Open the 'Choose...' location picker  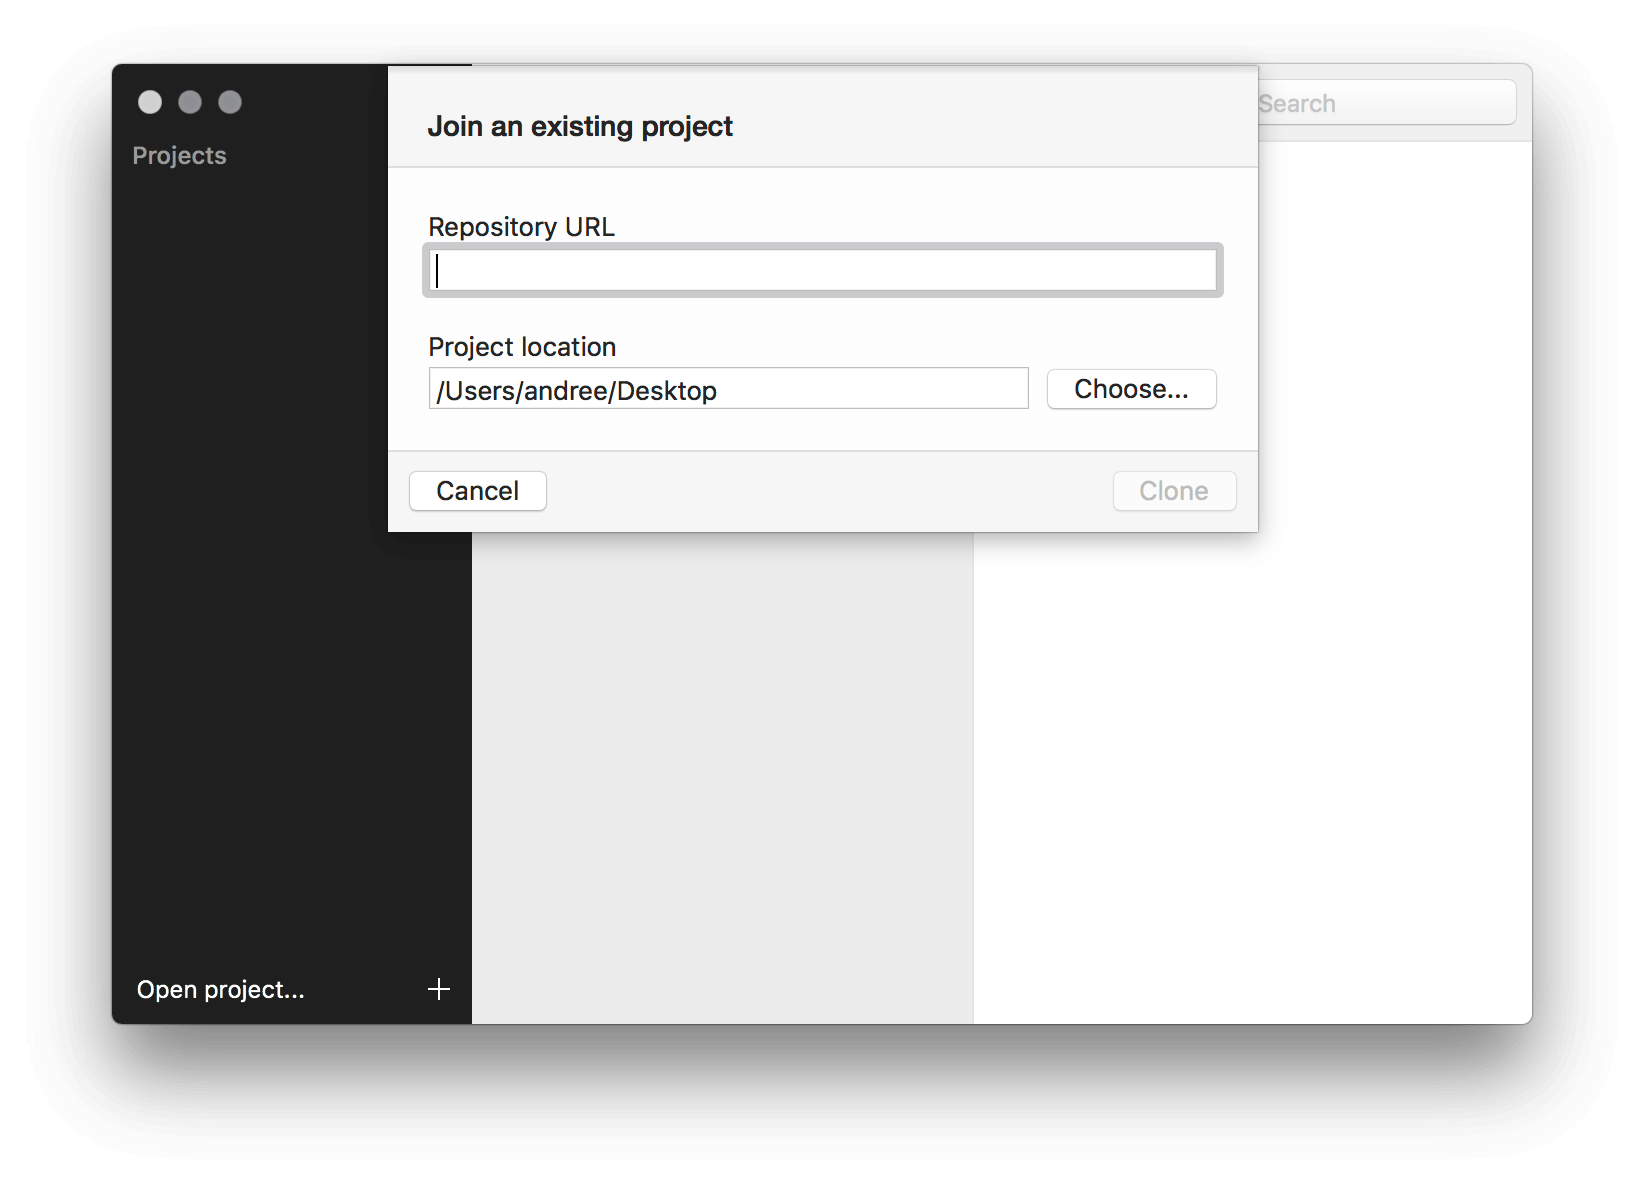pyautogui.click(x=1131, y=389)
